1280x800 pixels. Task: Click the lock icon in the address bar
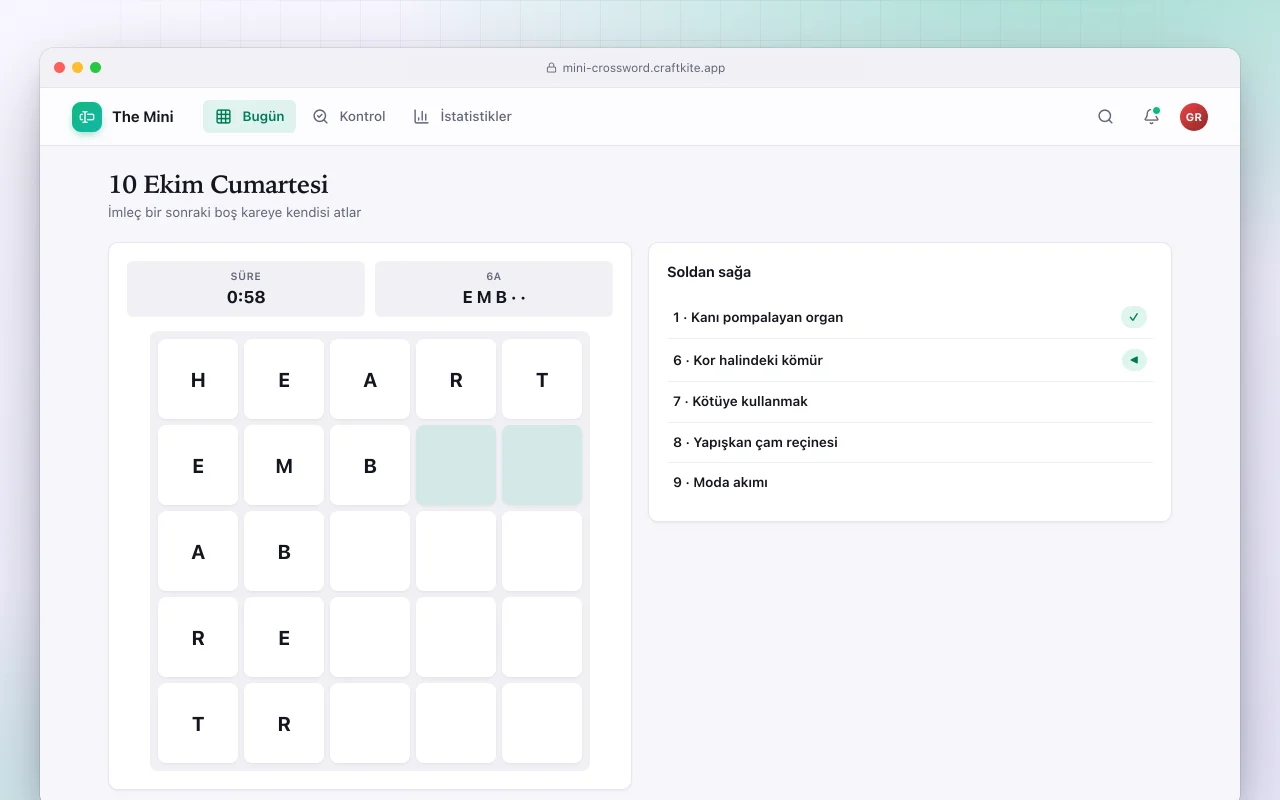pyautogui.click(x=551, y=68)
